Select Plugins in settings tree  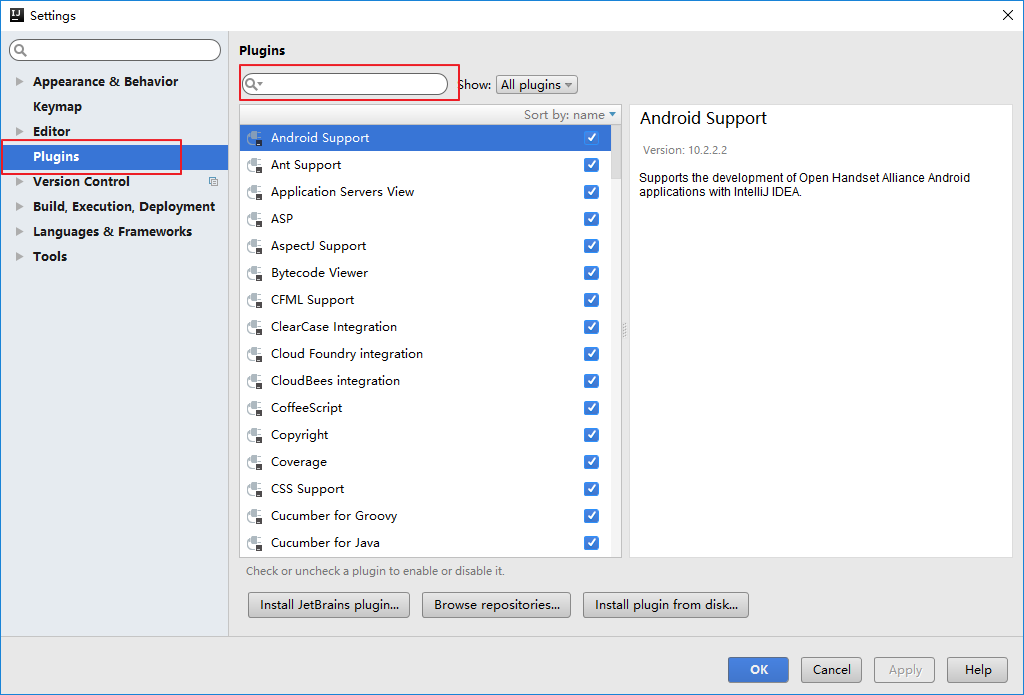[x=114, y=157]
